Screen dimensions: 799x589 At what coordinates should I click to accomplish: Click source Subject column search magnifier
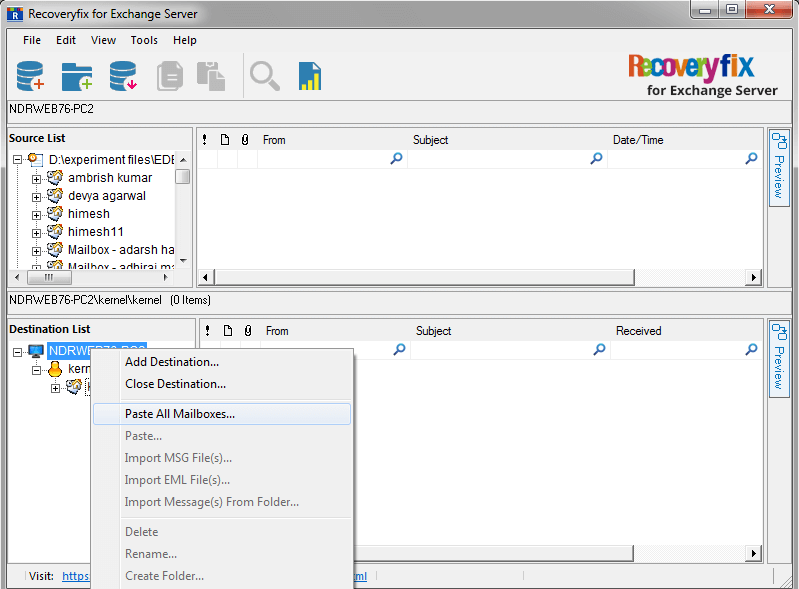[x=596, y=158]
